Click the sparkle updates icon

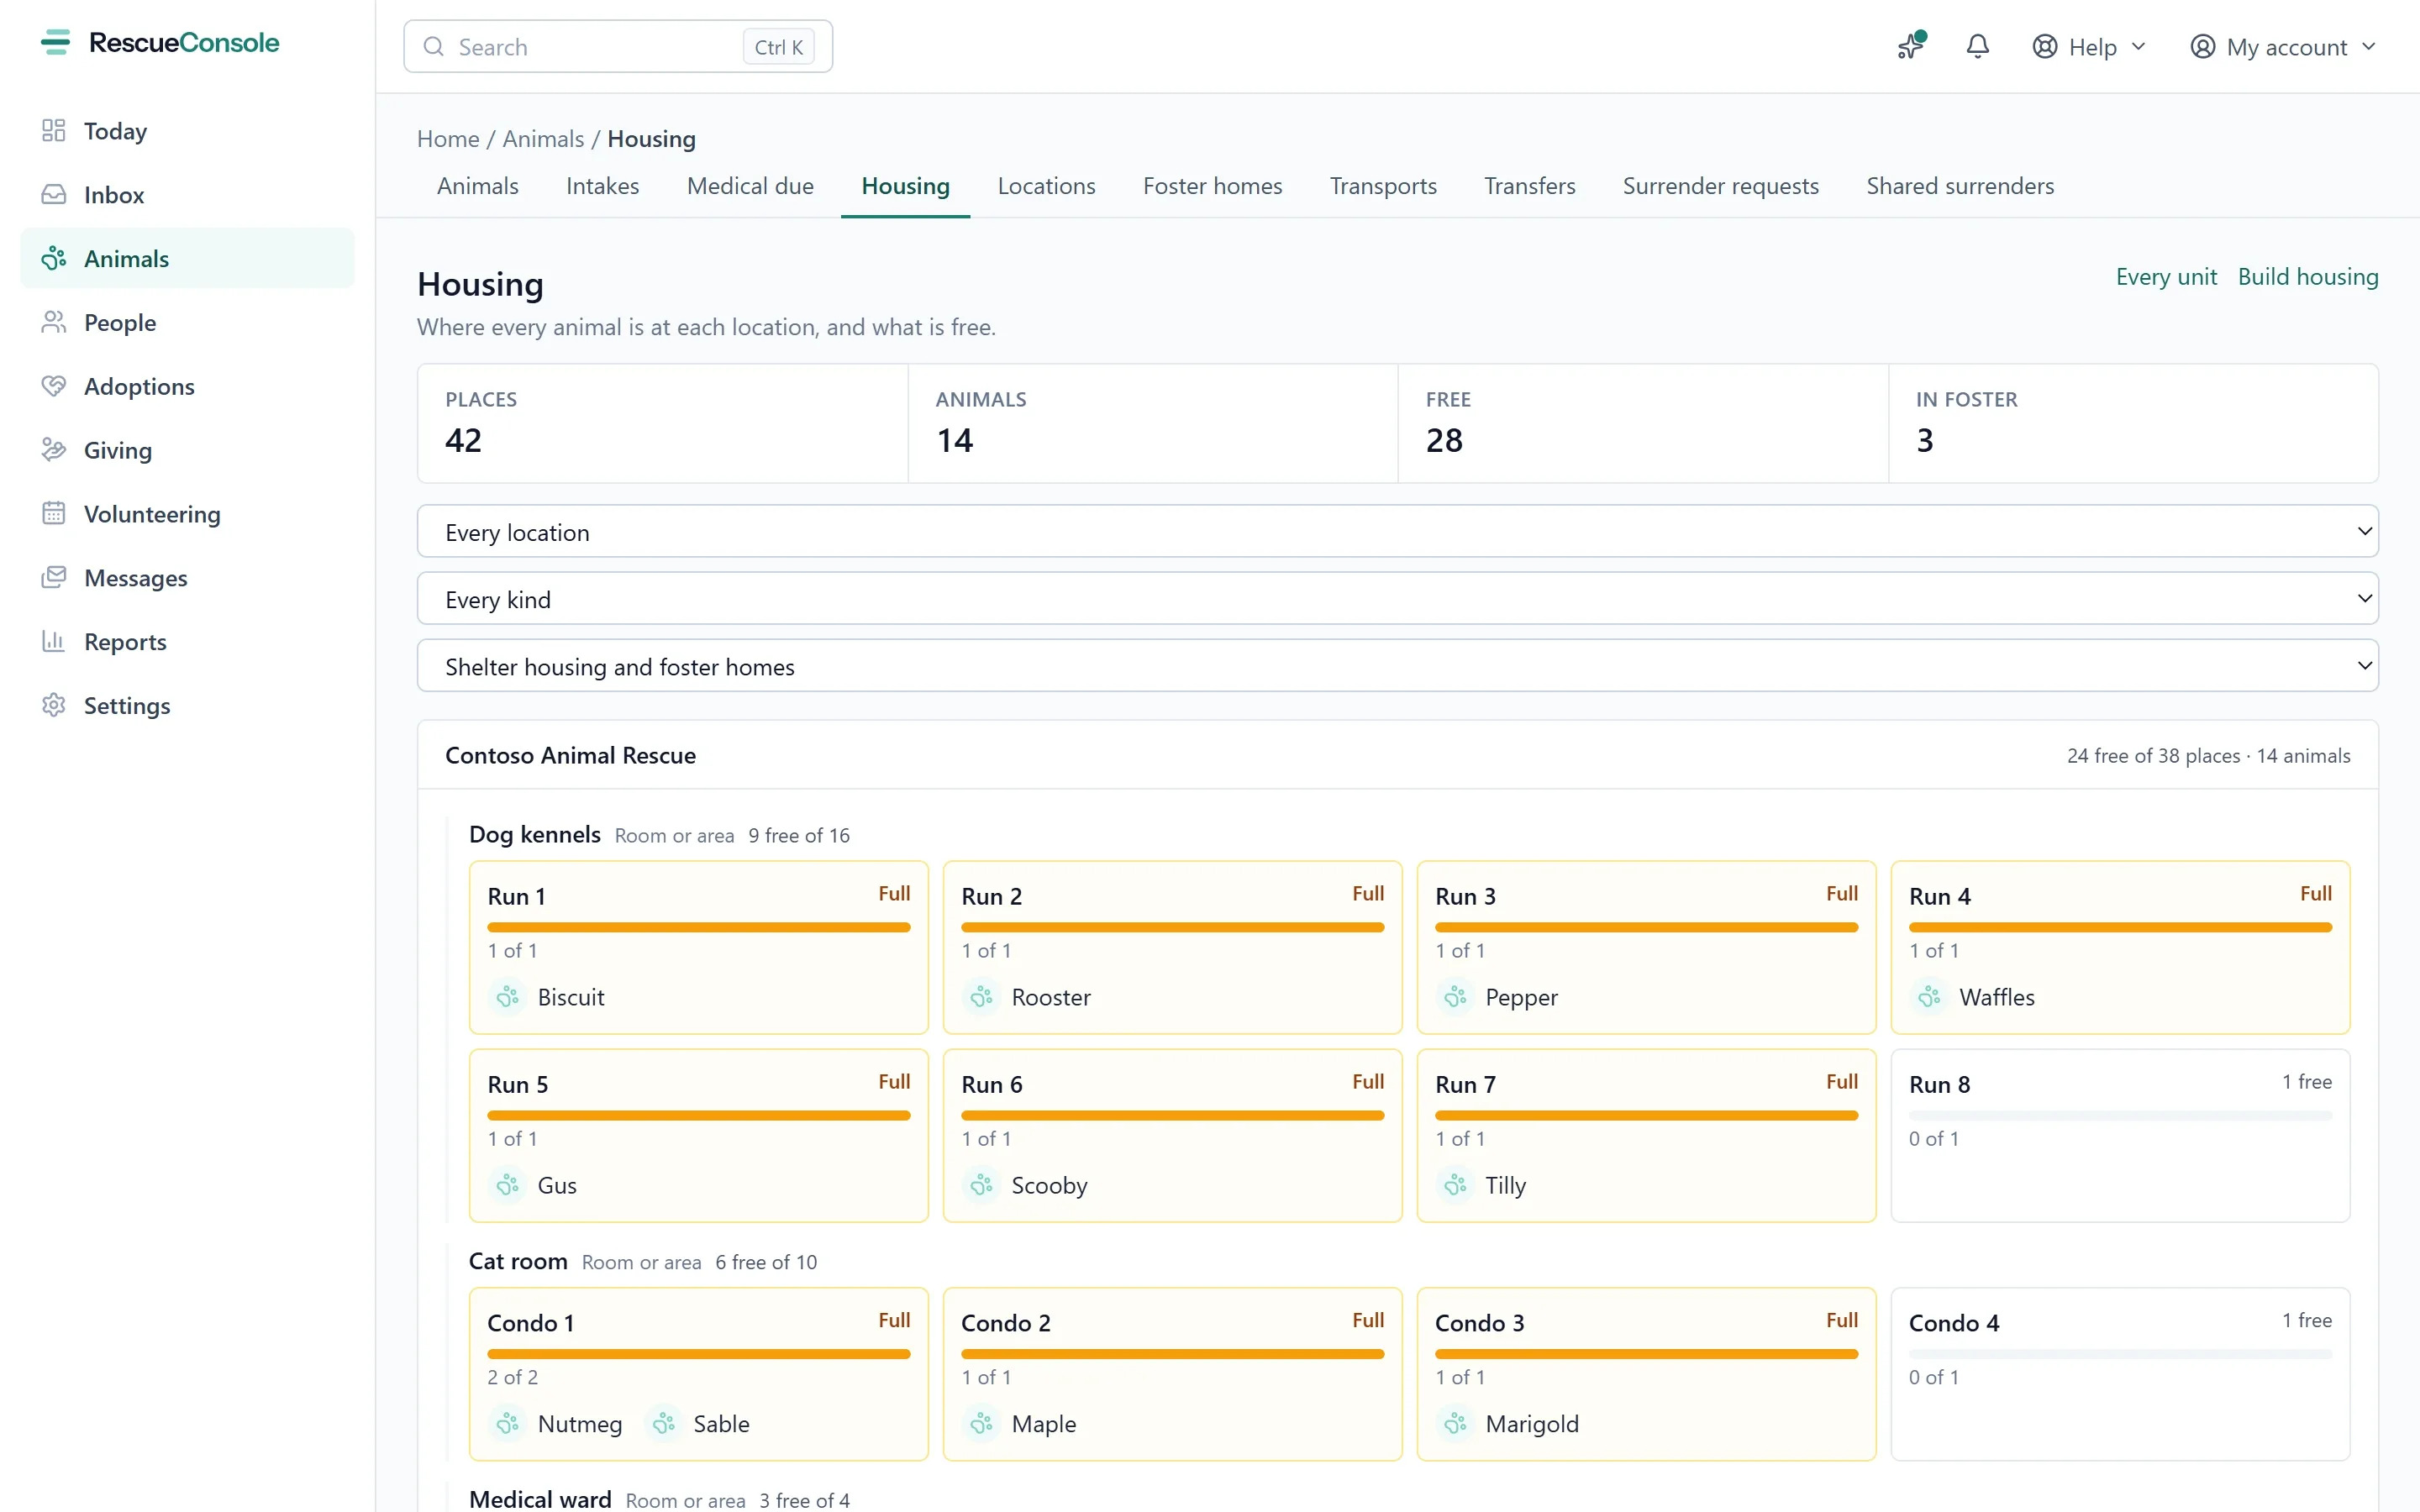tap(1911, 46)
